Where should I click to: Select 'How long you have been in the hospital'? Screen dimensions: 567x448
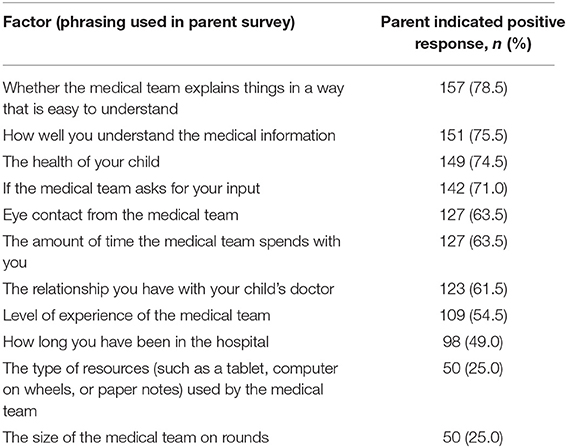(136, 342)
